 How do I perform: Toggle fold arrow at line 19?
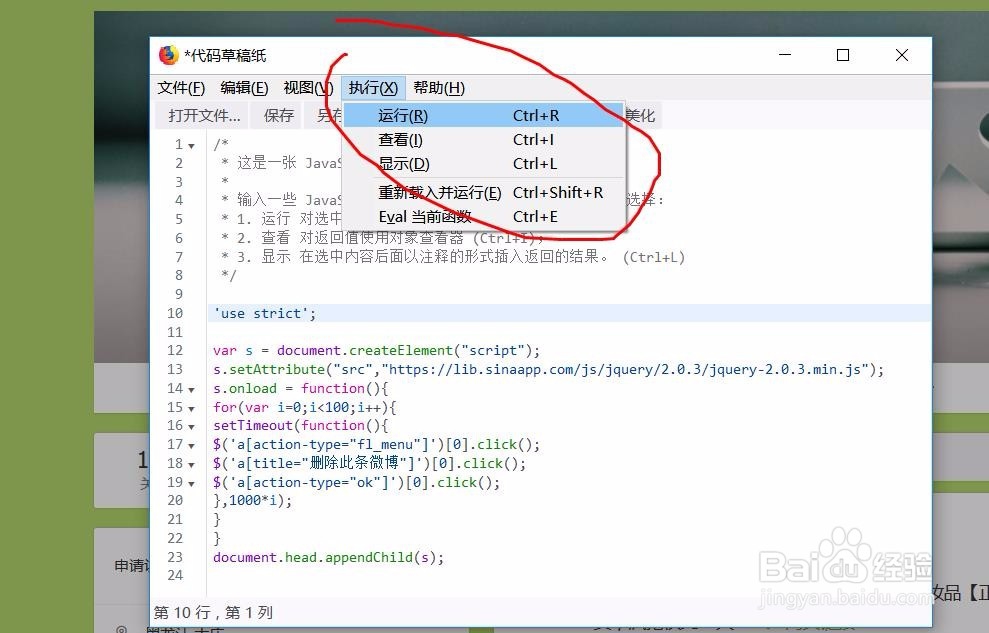tap(191, 484)
